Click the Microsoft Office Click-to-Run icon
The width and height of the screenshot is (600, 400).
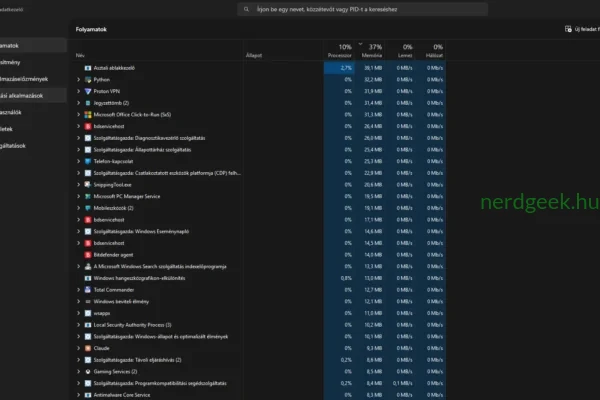[88, 114]
